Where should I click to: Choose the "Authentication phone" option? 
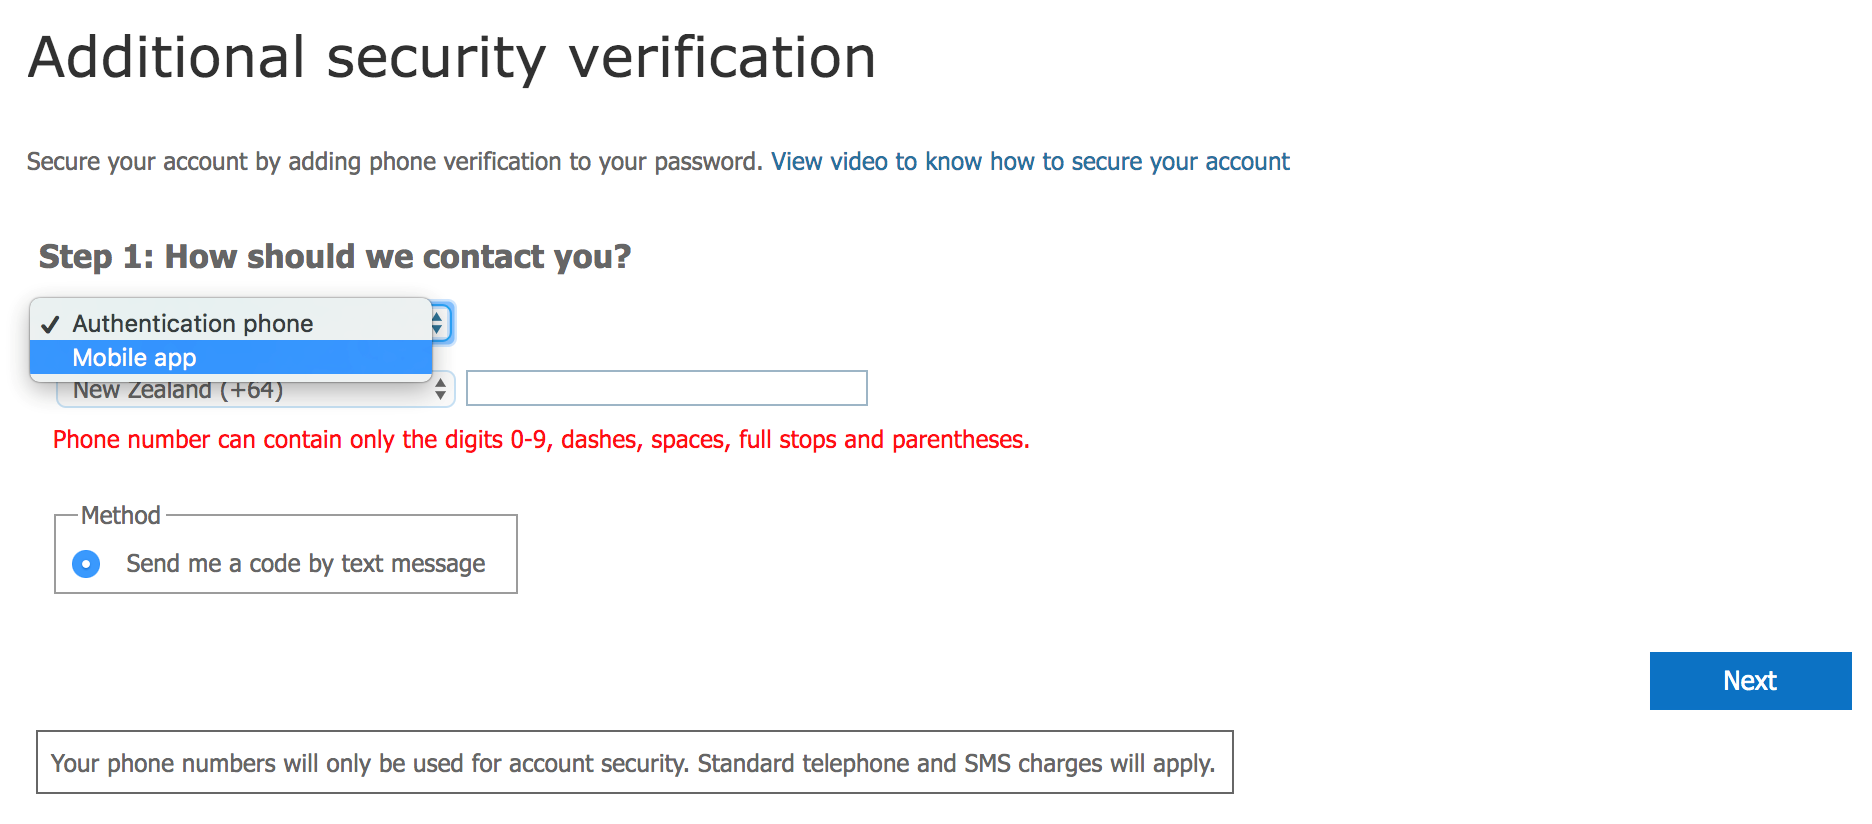coord(192,324)
